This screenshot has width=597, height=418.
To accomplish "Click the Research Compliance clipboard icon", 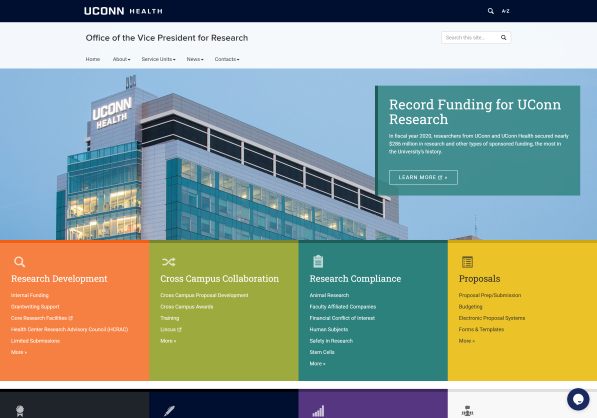I will (318, 262).
